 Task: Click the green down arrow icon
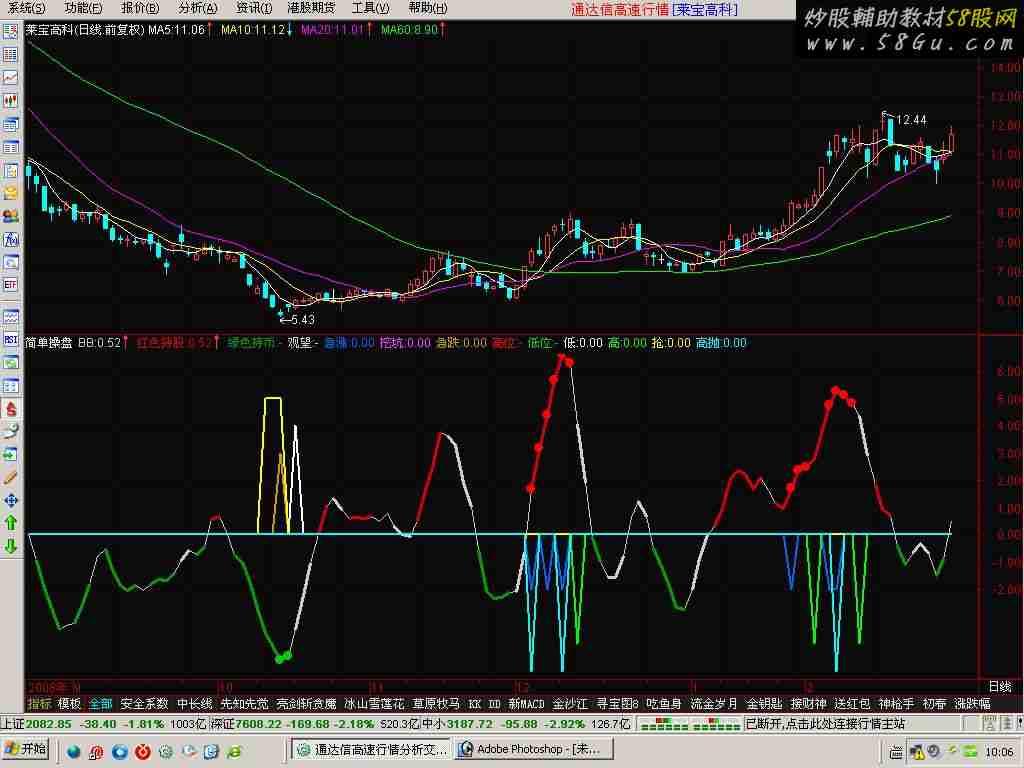pos(10,546)
